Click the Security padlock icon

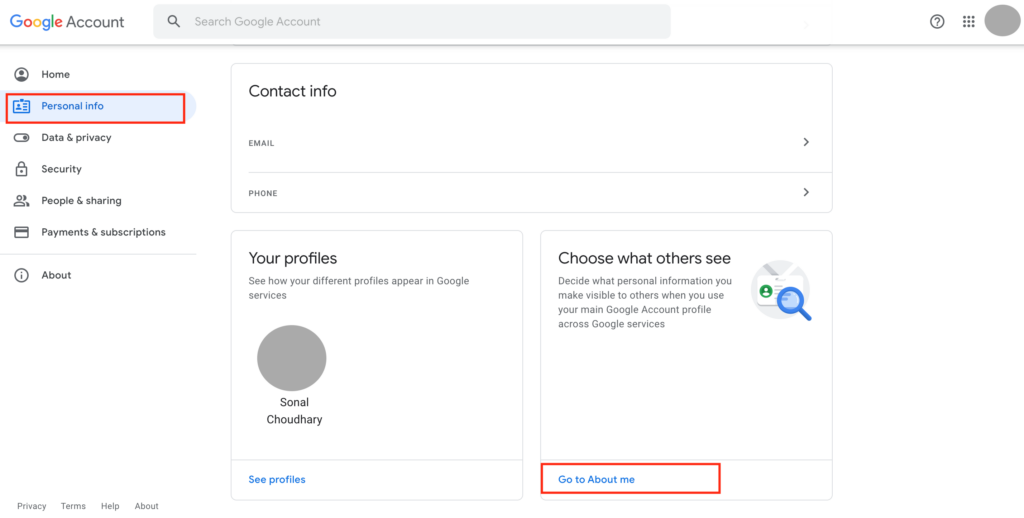(21, 169)
